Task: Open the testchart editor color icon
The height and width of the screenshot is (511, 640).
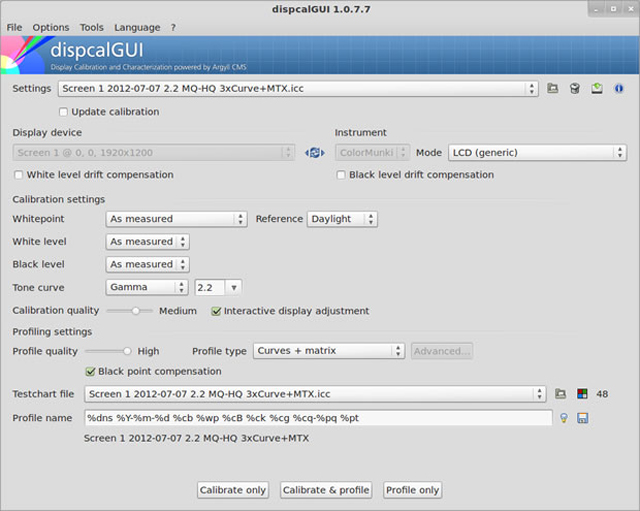Action: pos(582,394)
